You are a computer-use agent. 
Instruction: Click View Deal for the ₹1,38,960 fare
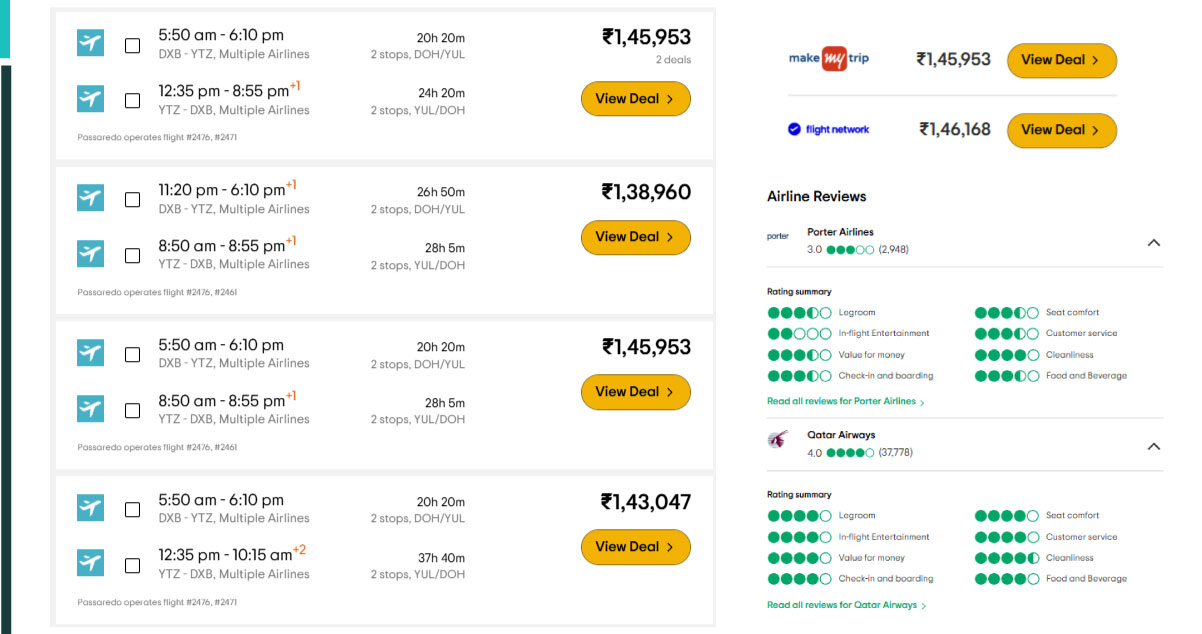635,237
